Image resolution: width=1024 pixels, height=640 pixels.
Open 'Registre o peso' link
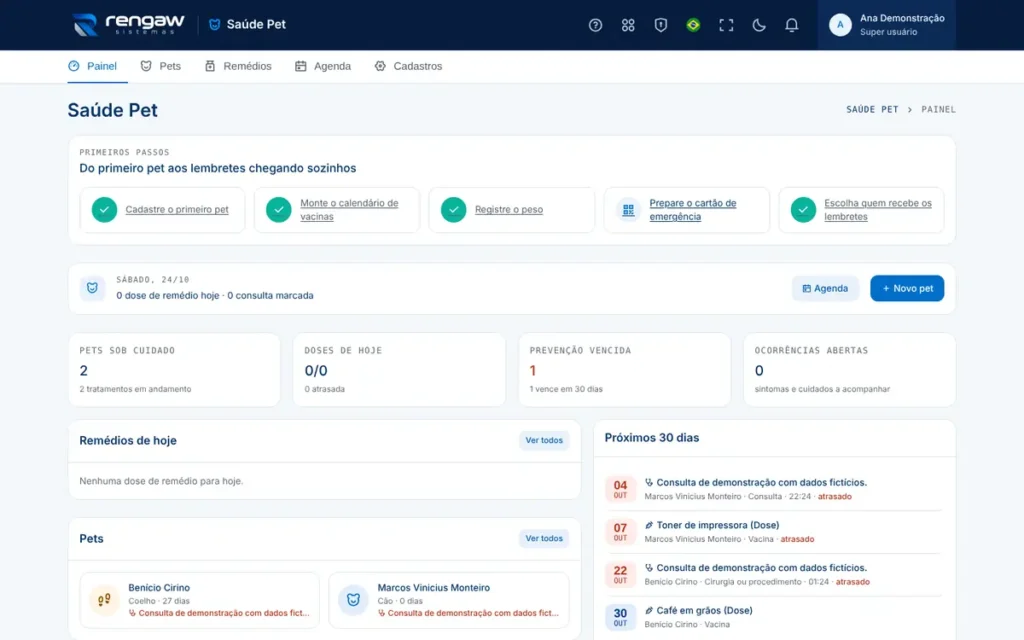(x=509, y=210)
